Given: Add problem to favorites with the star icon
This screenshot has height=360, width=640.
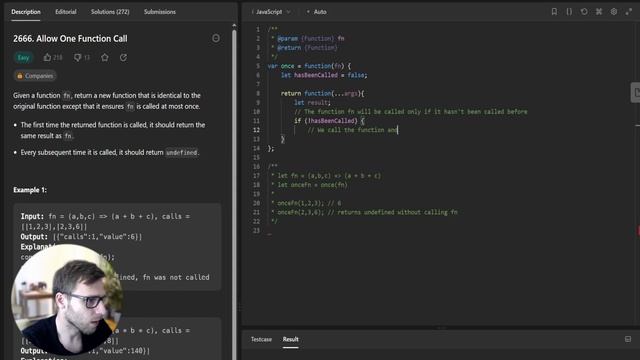Looking at the screenshot, I should click(105, 58).
